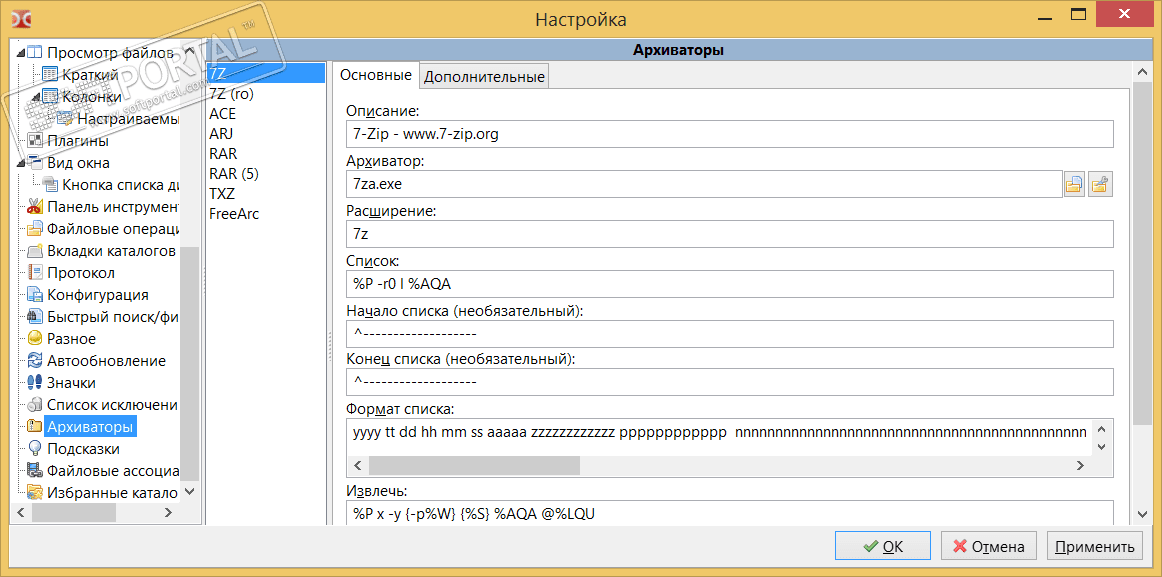Click the Подсказки lightbulb icon
This screenshot has width=1162, height=577.
coord(35,448)
